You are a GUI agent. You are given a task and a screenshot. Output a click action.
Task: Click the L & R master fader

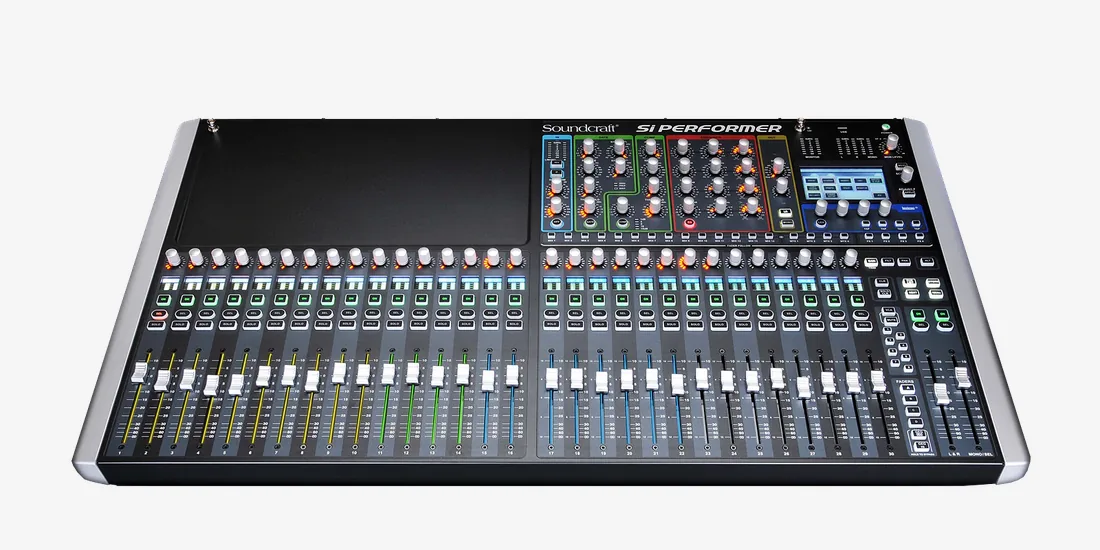click(941, 394)
